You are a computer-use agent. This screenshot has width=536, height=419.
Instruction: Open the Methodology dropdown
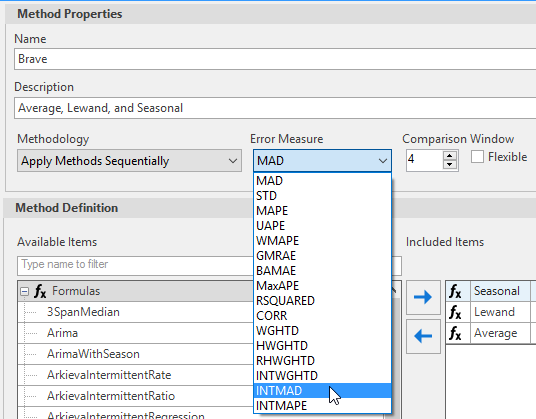(129, 161)
